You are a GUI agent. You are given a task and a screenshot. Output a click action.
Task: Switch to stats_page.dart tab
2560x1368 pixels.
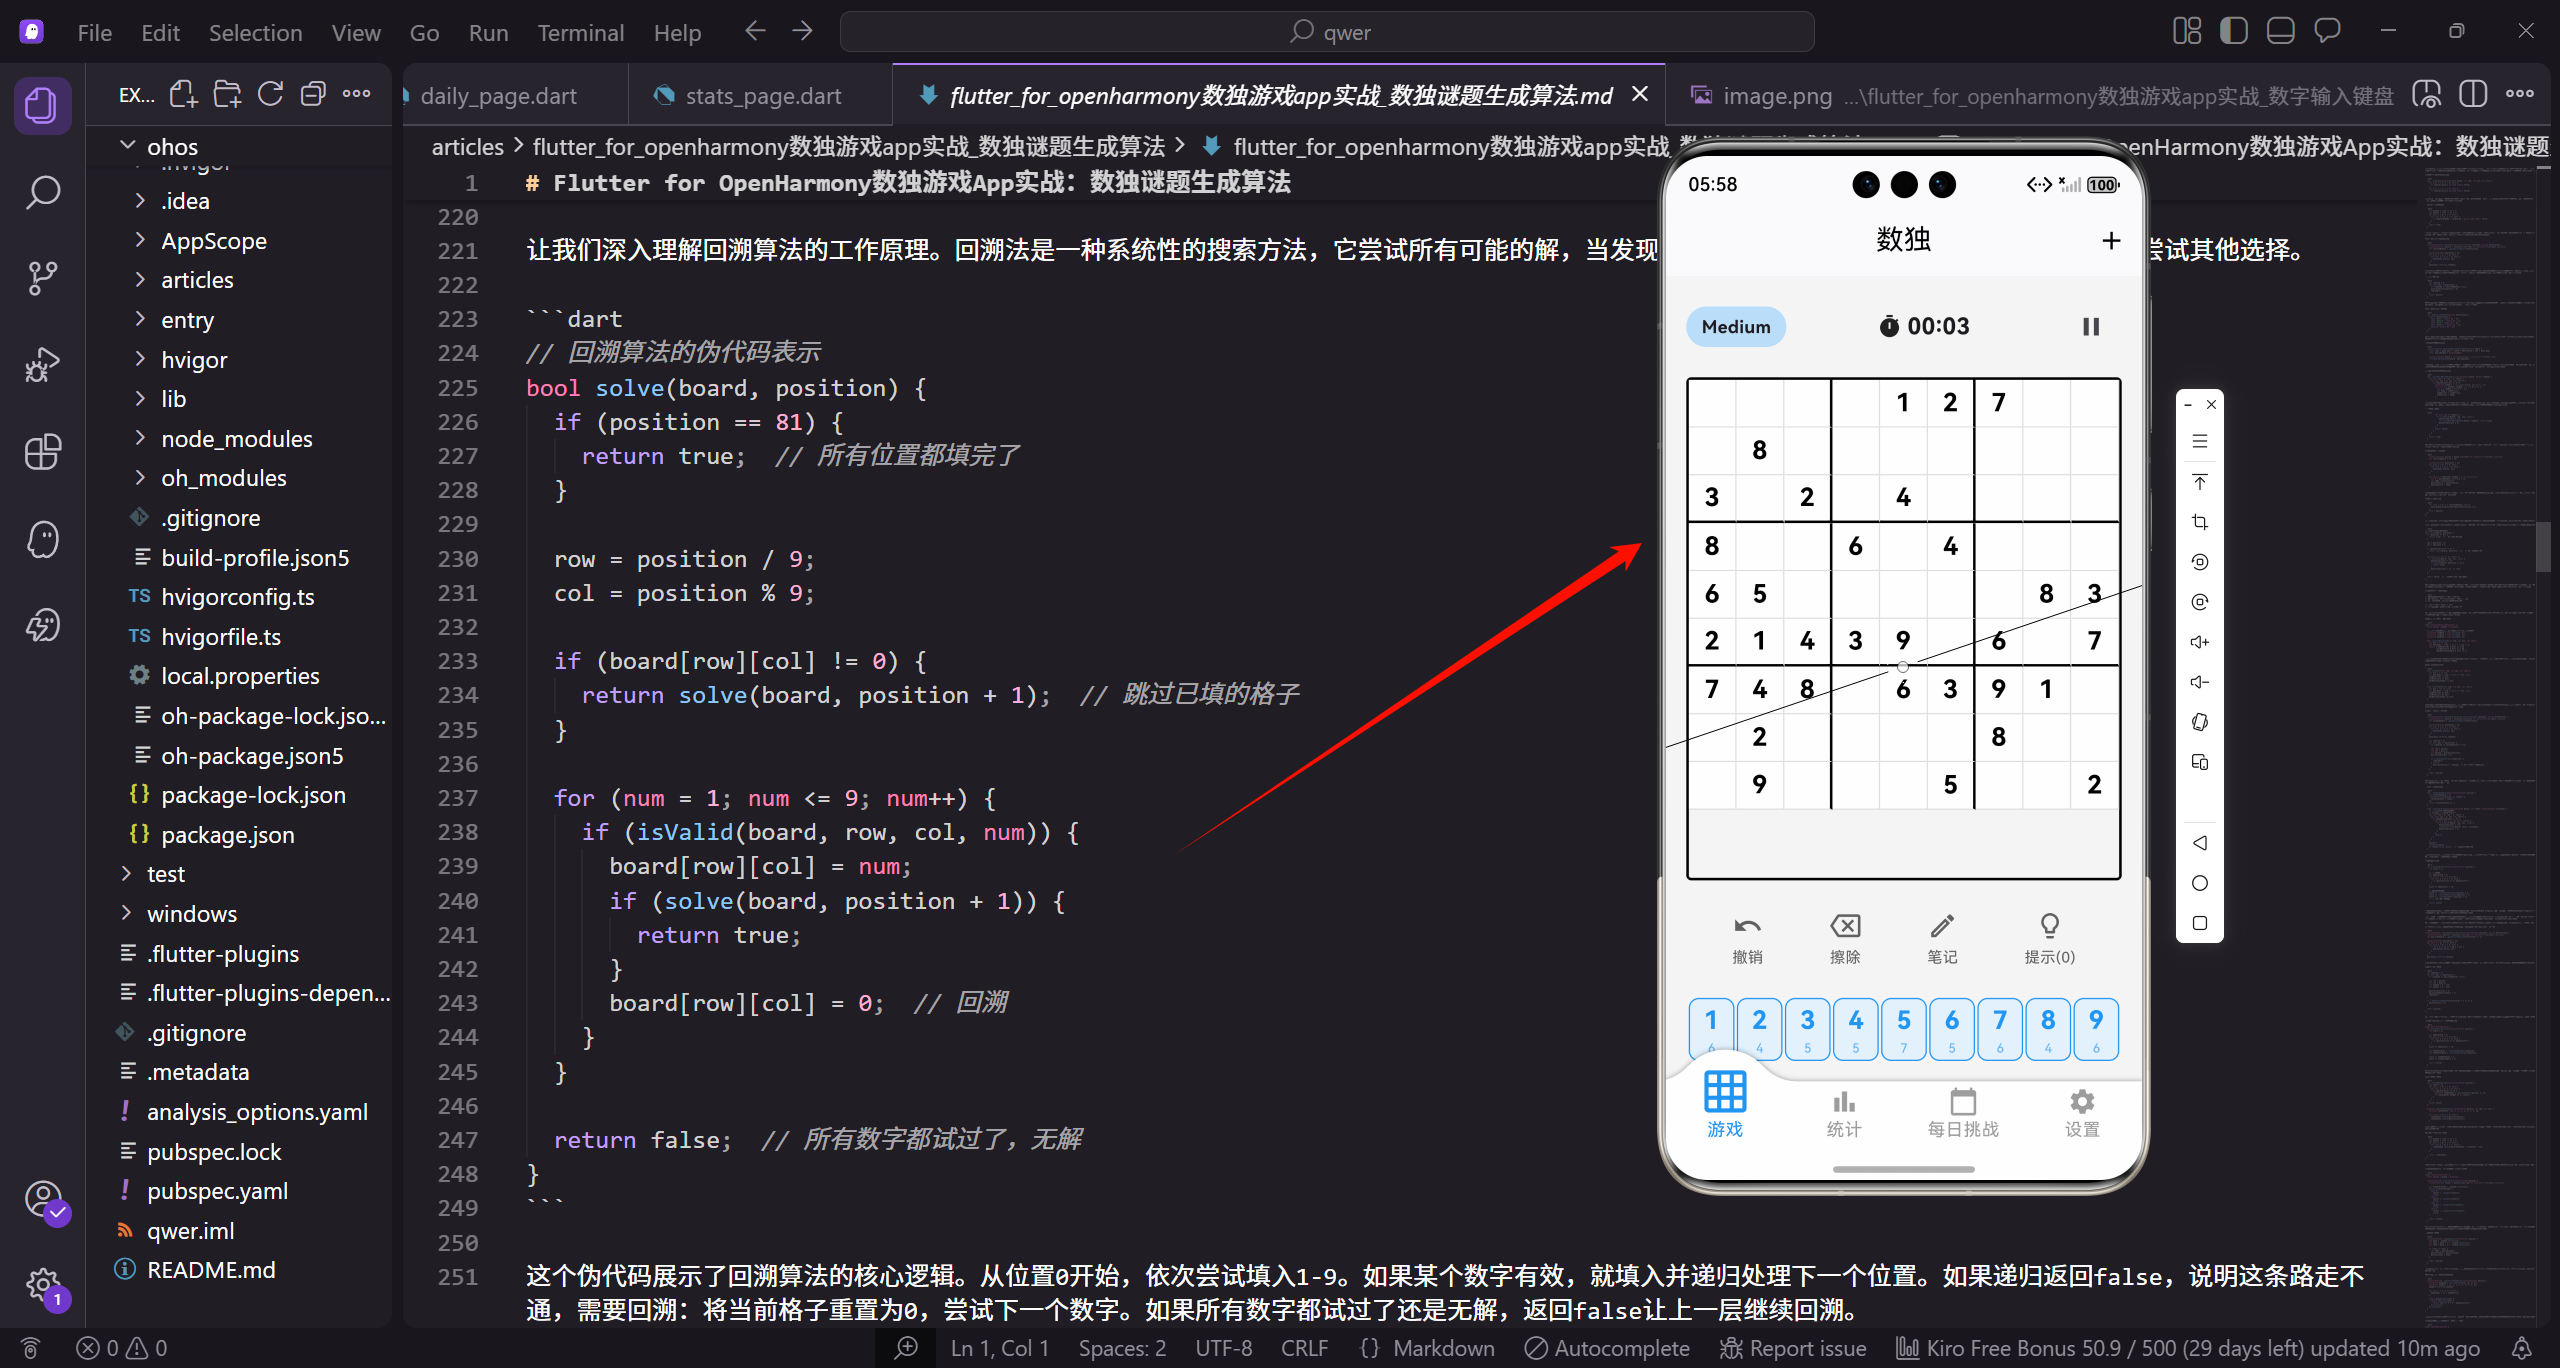coord(762,96)
